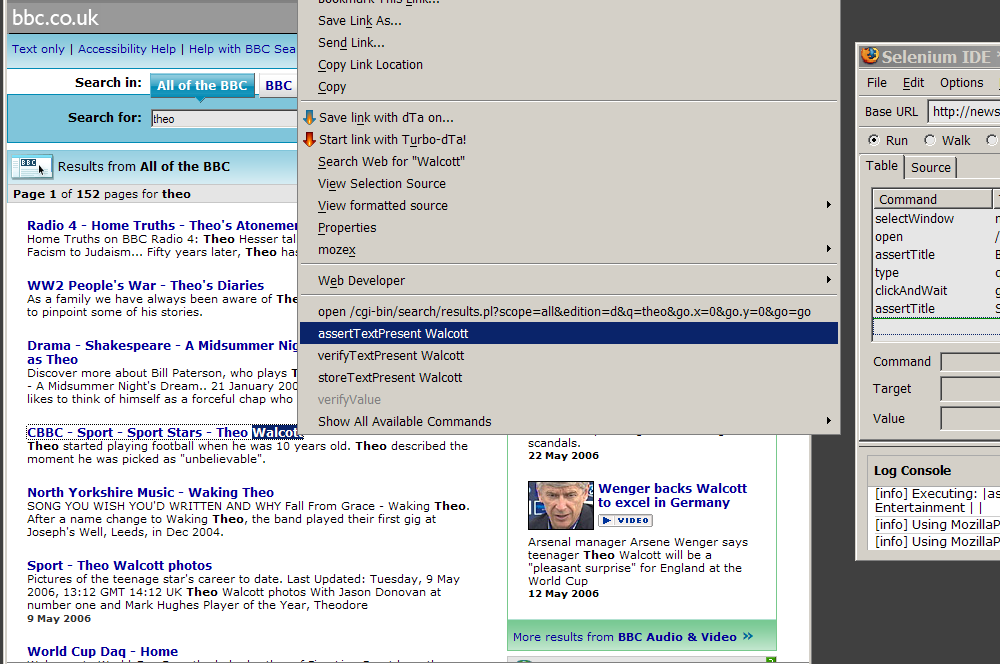The height and width of the screenshot is (664, 1000).
Task: Open Drama Shakespeare Midsummer Night result link
Action: (162, 352)
